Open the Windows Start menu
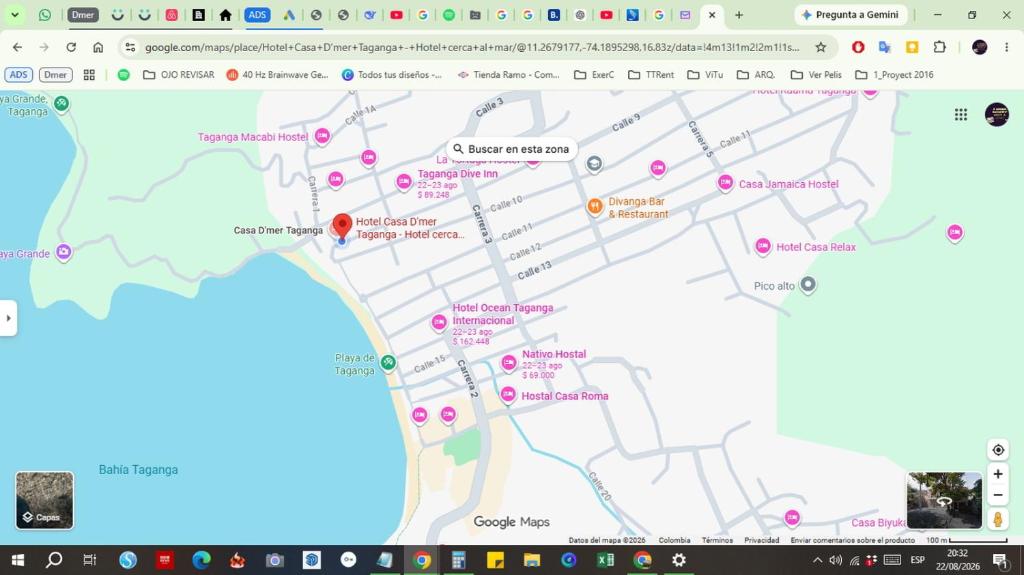The image size is (1024, 575). (18, 560)
